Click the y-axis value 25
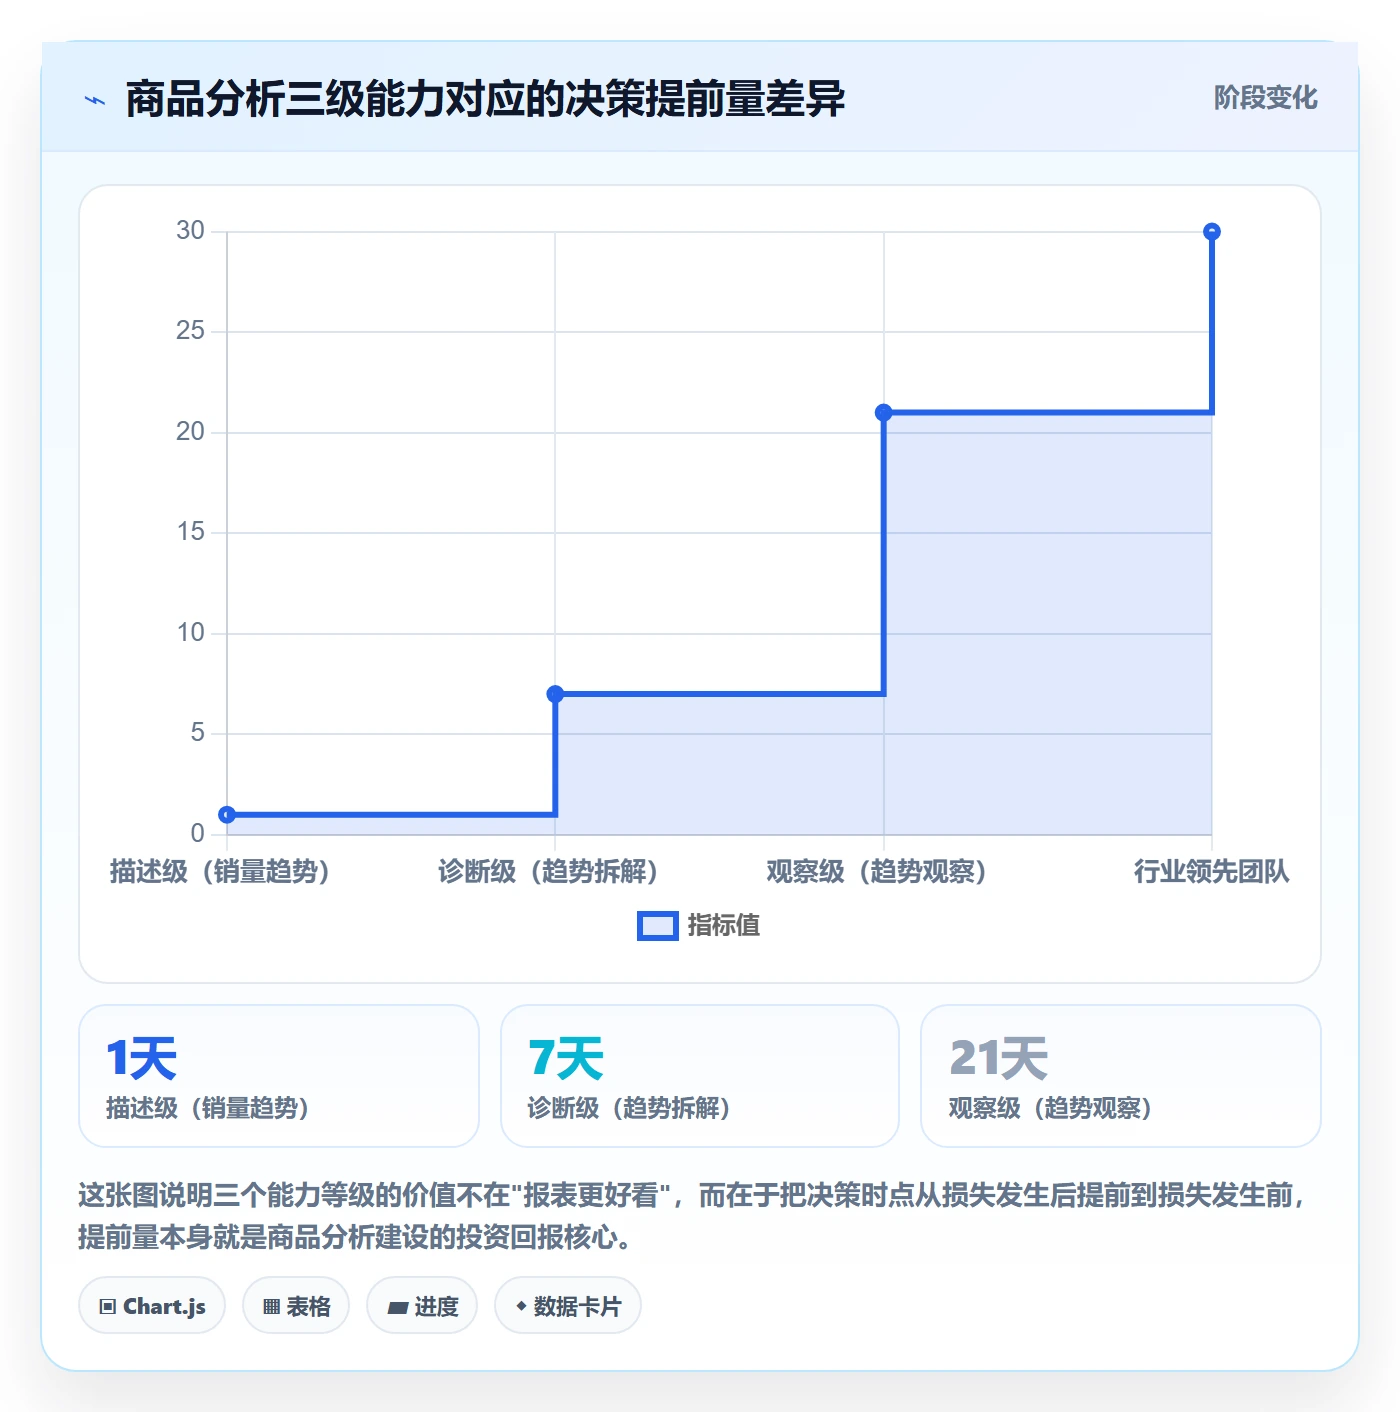Viewport: 1400px width, 1412px height. [190, 331]
